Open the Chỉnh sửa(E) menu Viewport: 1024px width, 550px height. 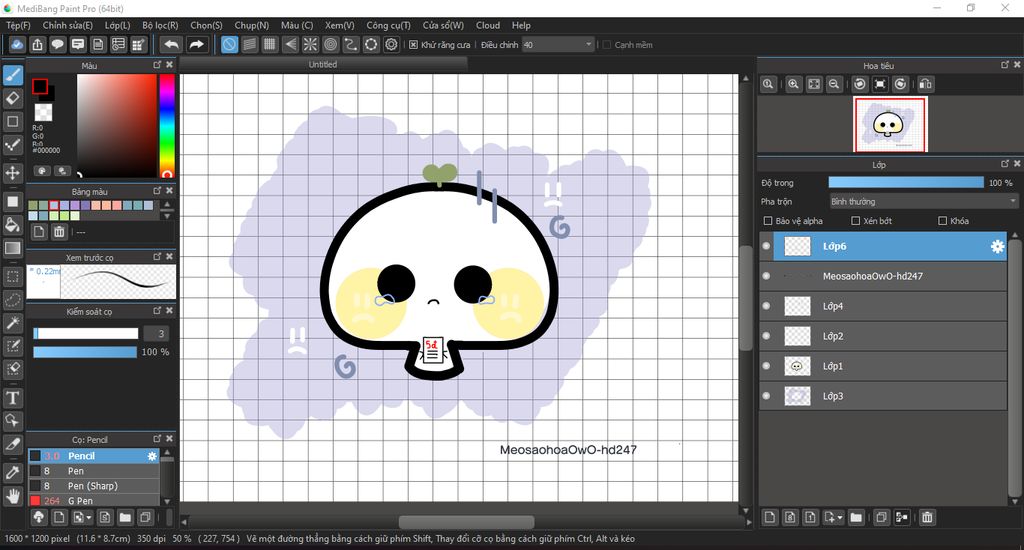click(x=67, y=25)
